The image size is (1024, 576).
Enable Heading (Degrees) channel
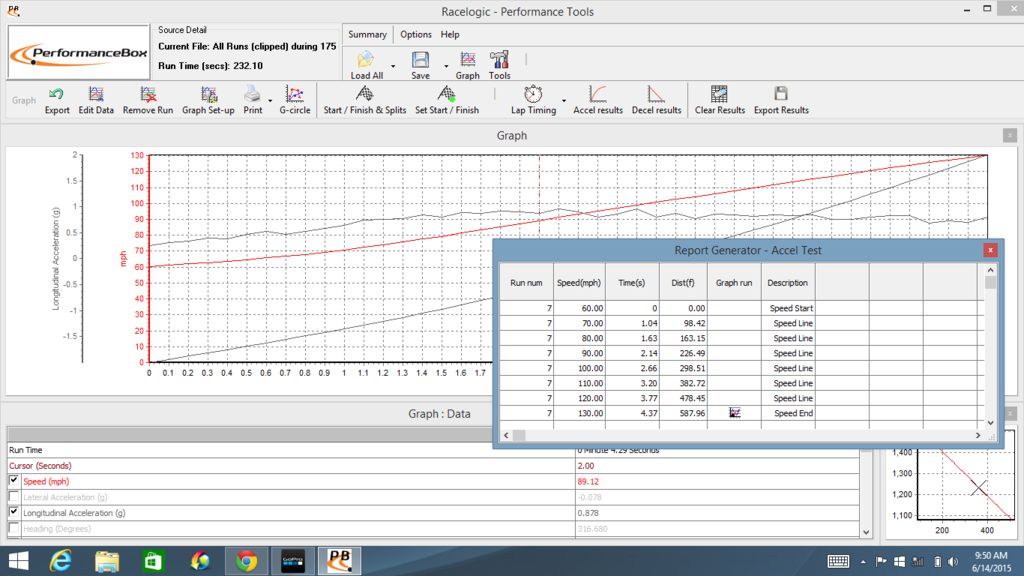pos(14,528)
